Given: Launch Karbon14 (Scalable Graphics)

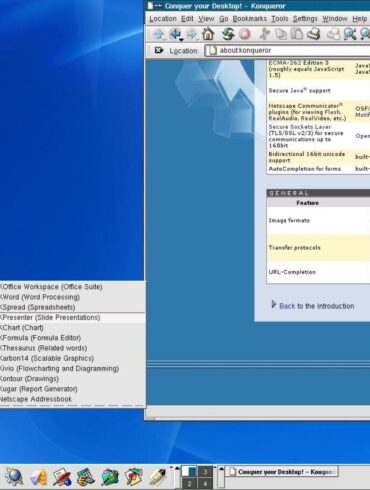Looking at the screenshot, I should click(72, 358).
